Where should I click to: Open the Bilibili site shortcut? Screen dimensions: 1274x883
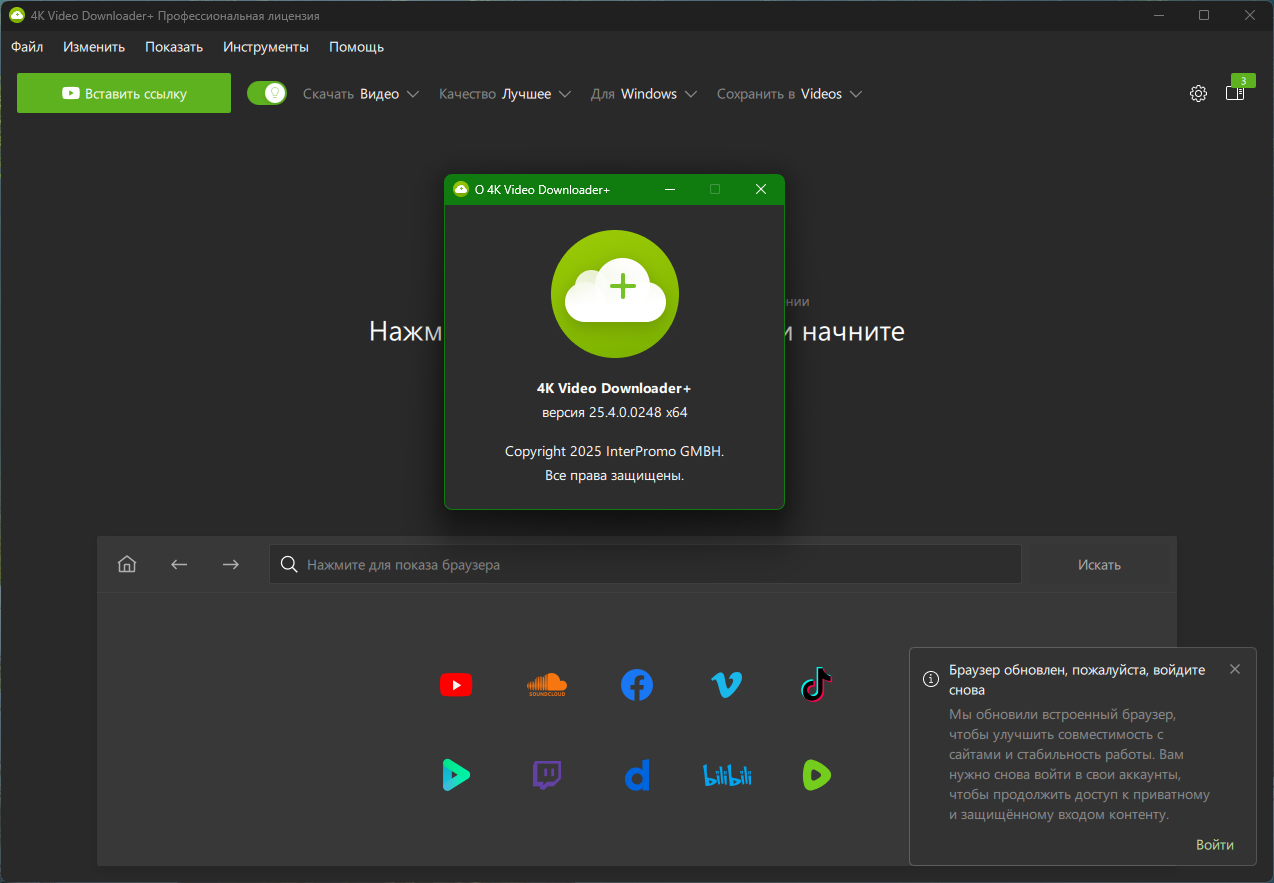click(x=727, y=775)
